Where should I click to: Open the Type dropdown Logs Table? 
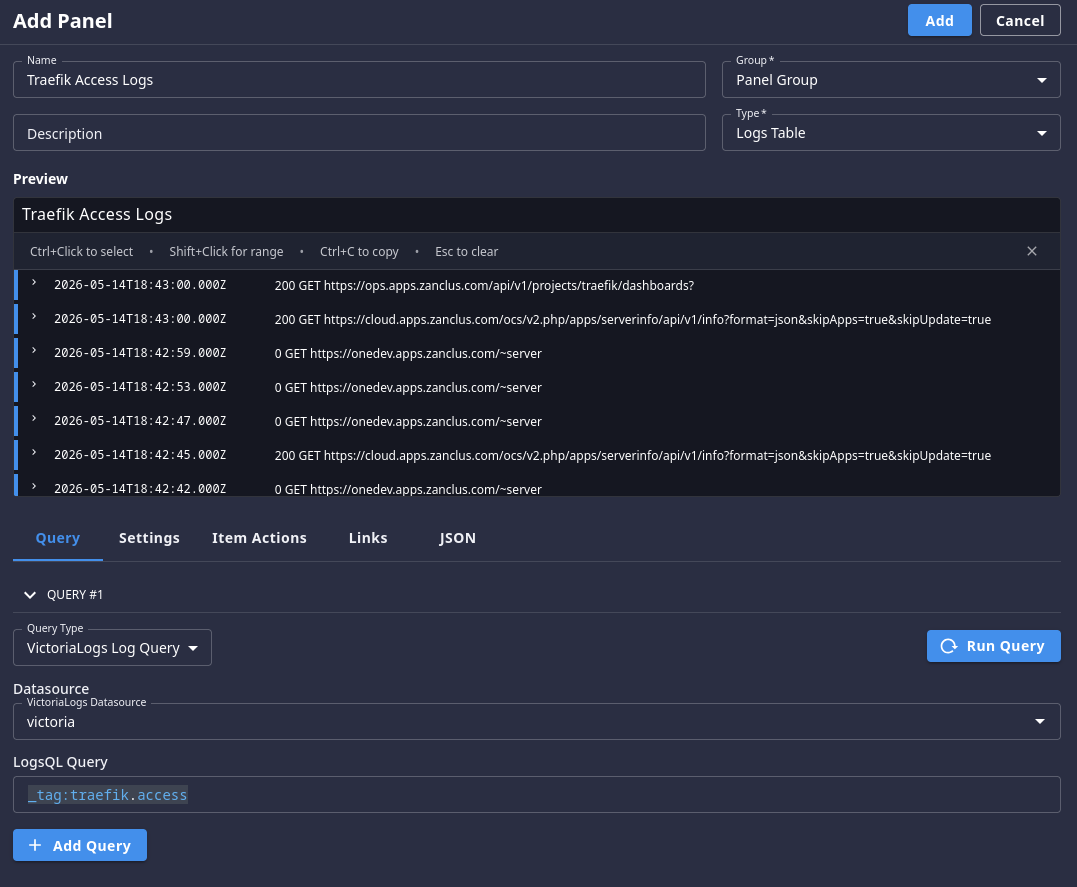pyautogui.click(x=891, y=133)
